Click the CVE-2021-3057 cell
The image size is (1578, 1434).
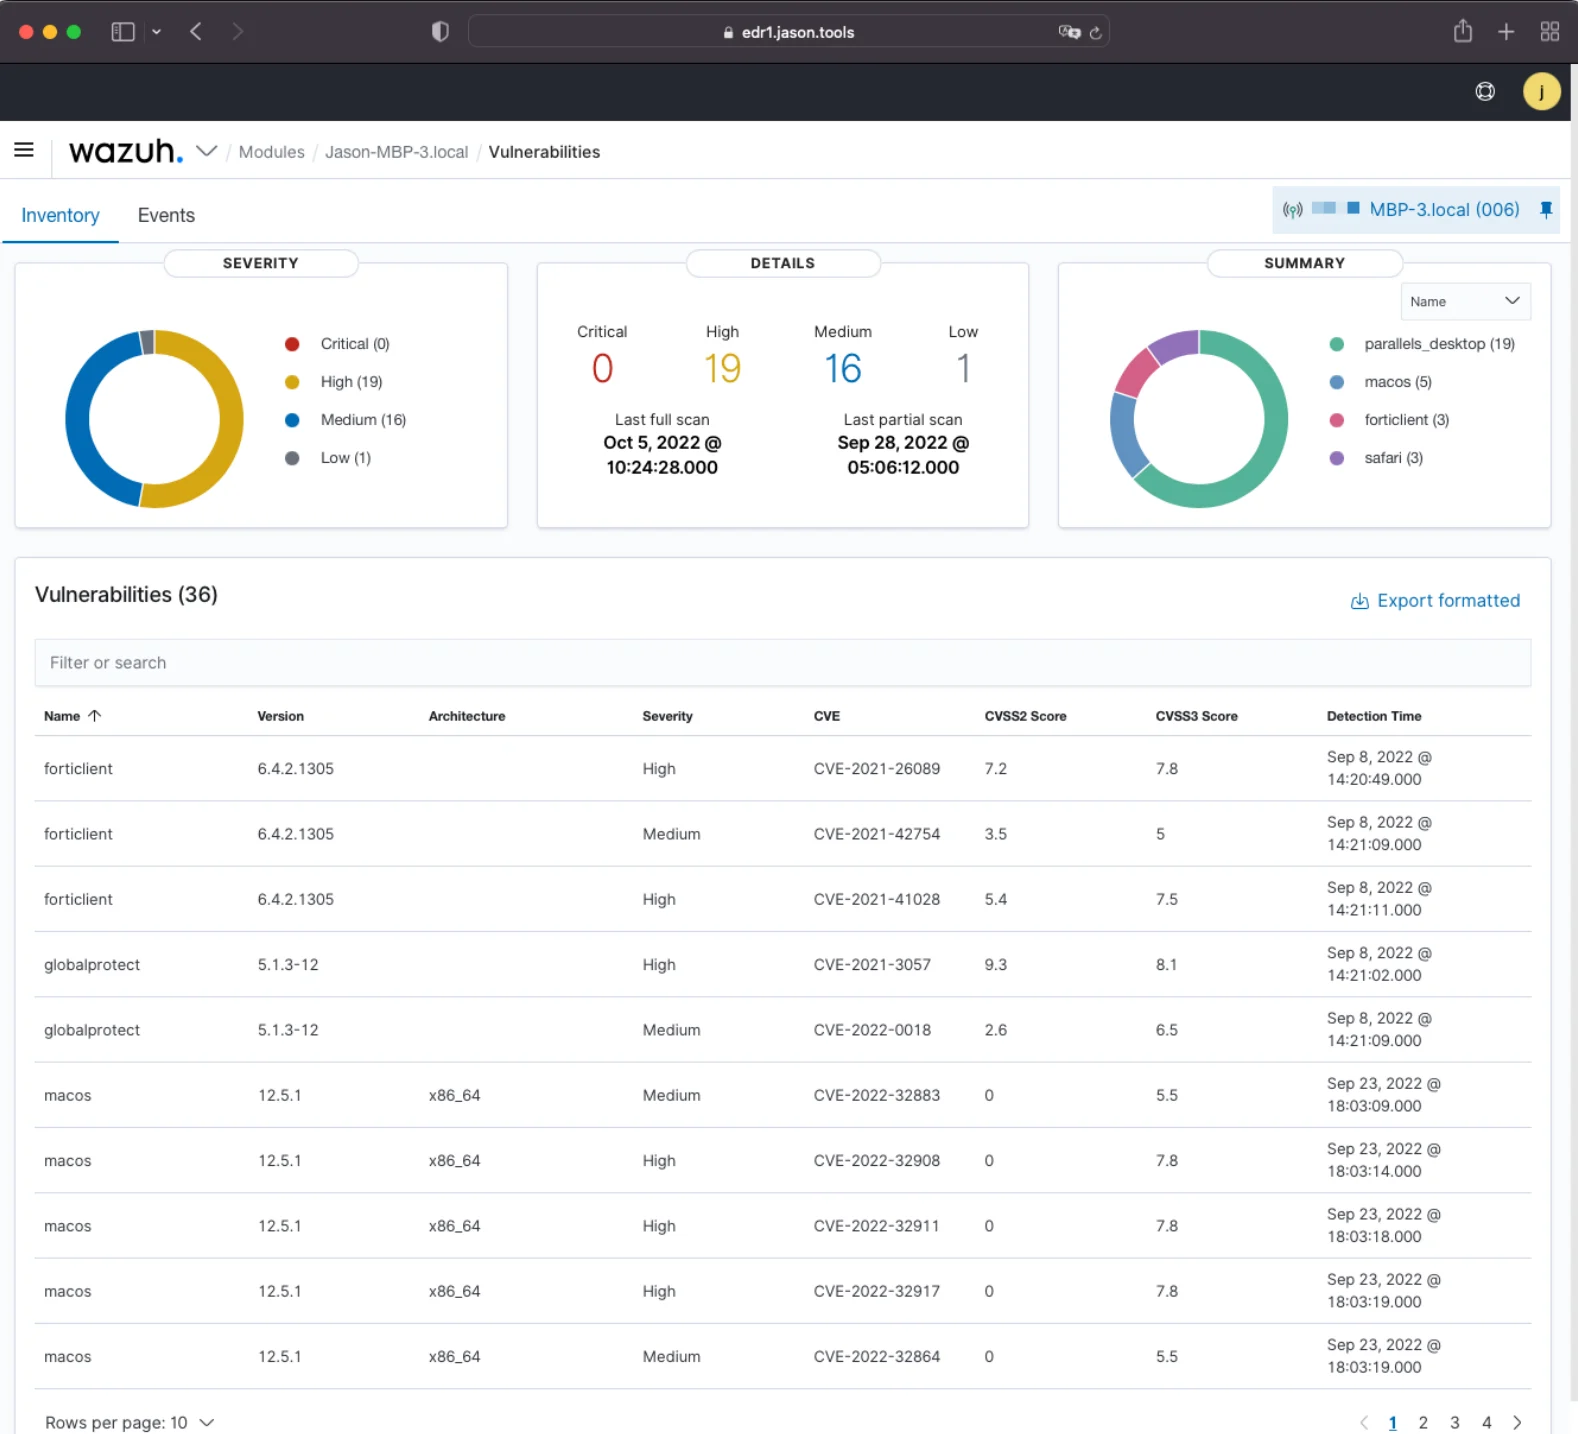[872, 965]
